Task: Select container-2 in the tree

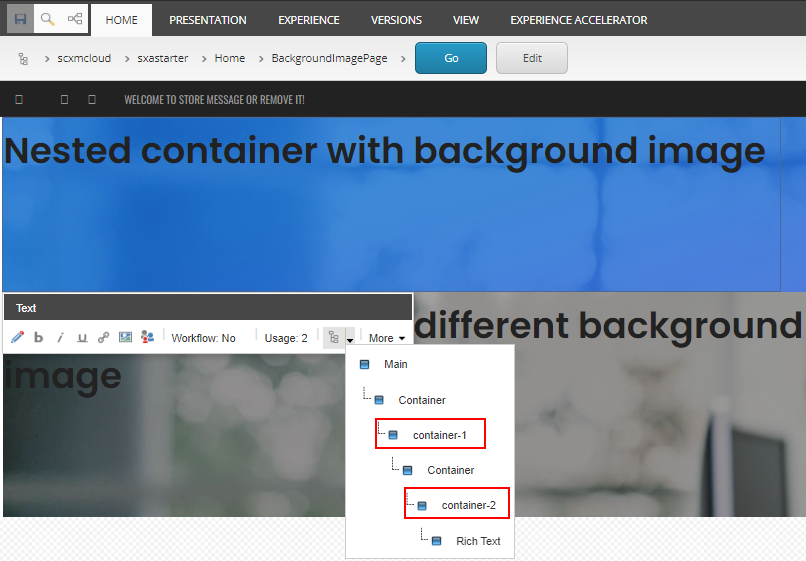Action: [x=469, y=505]
